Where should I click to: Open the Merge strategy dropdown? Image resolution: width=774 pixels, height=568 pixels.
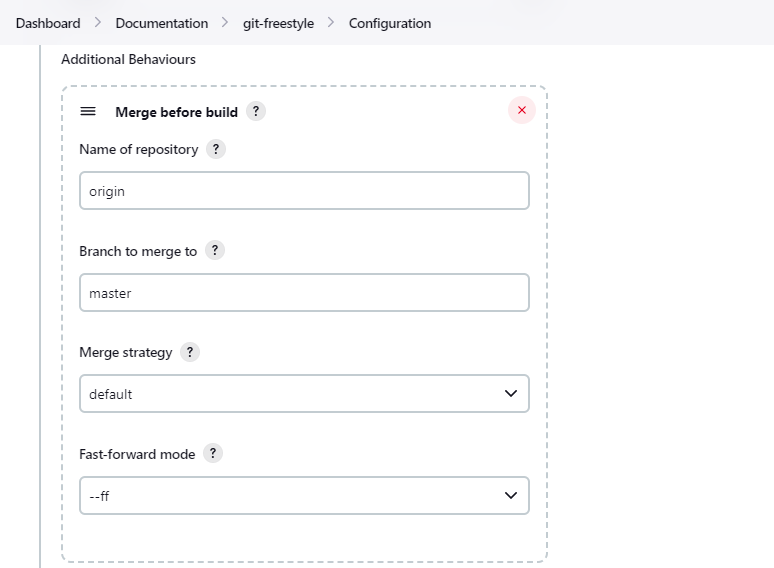(304, 394)
